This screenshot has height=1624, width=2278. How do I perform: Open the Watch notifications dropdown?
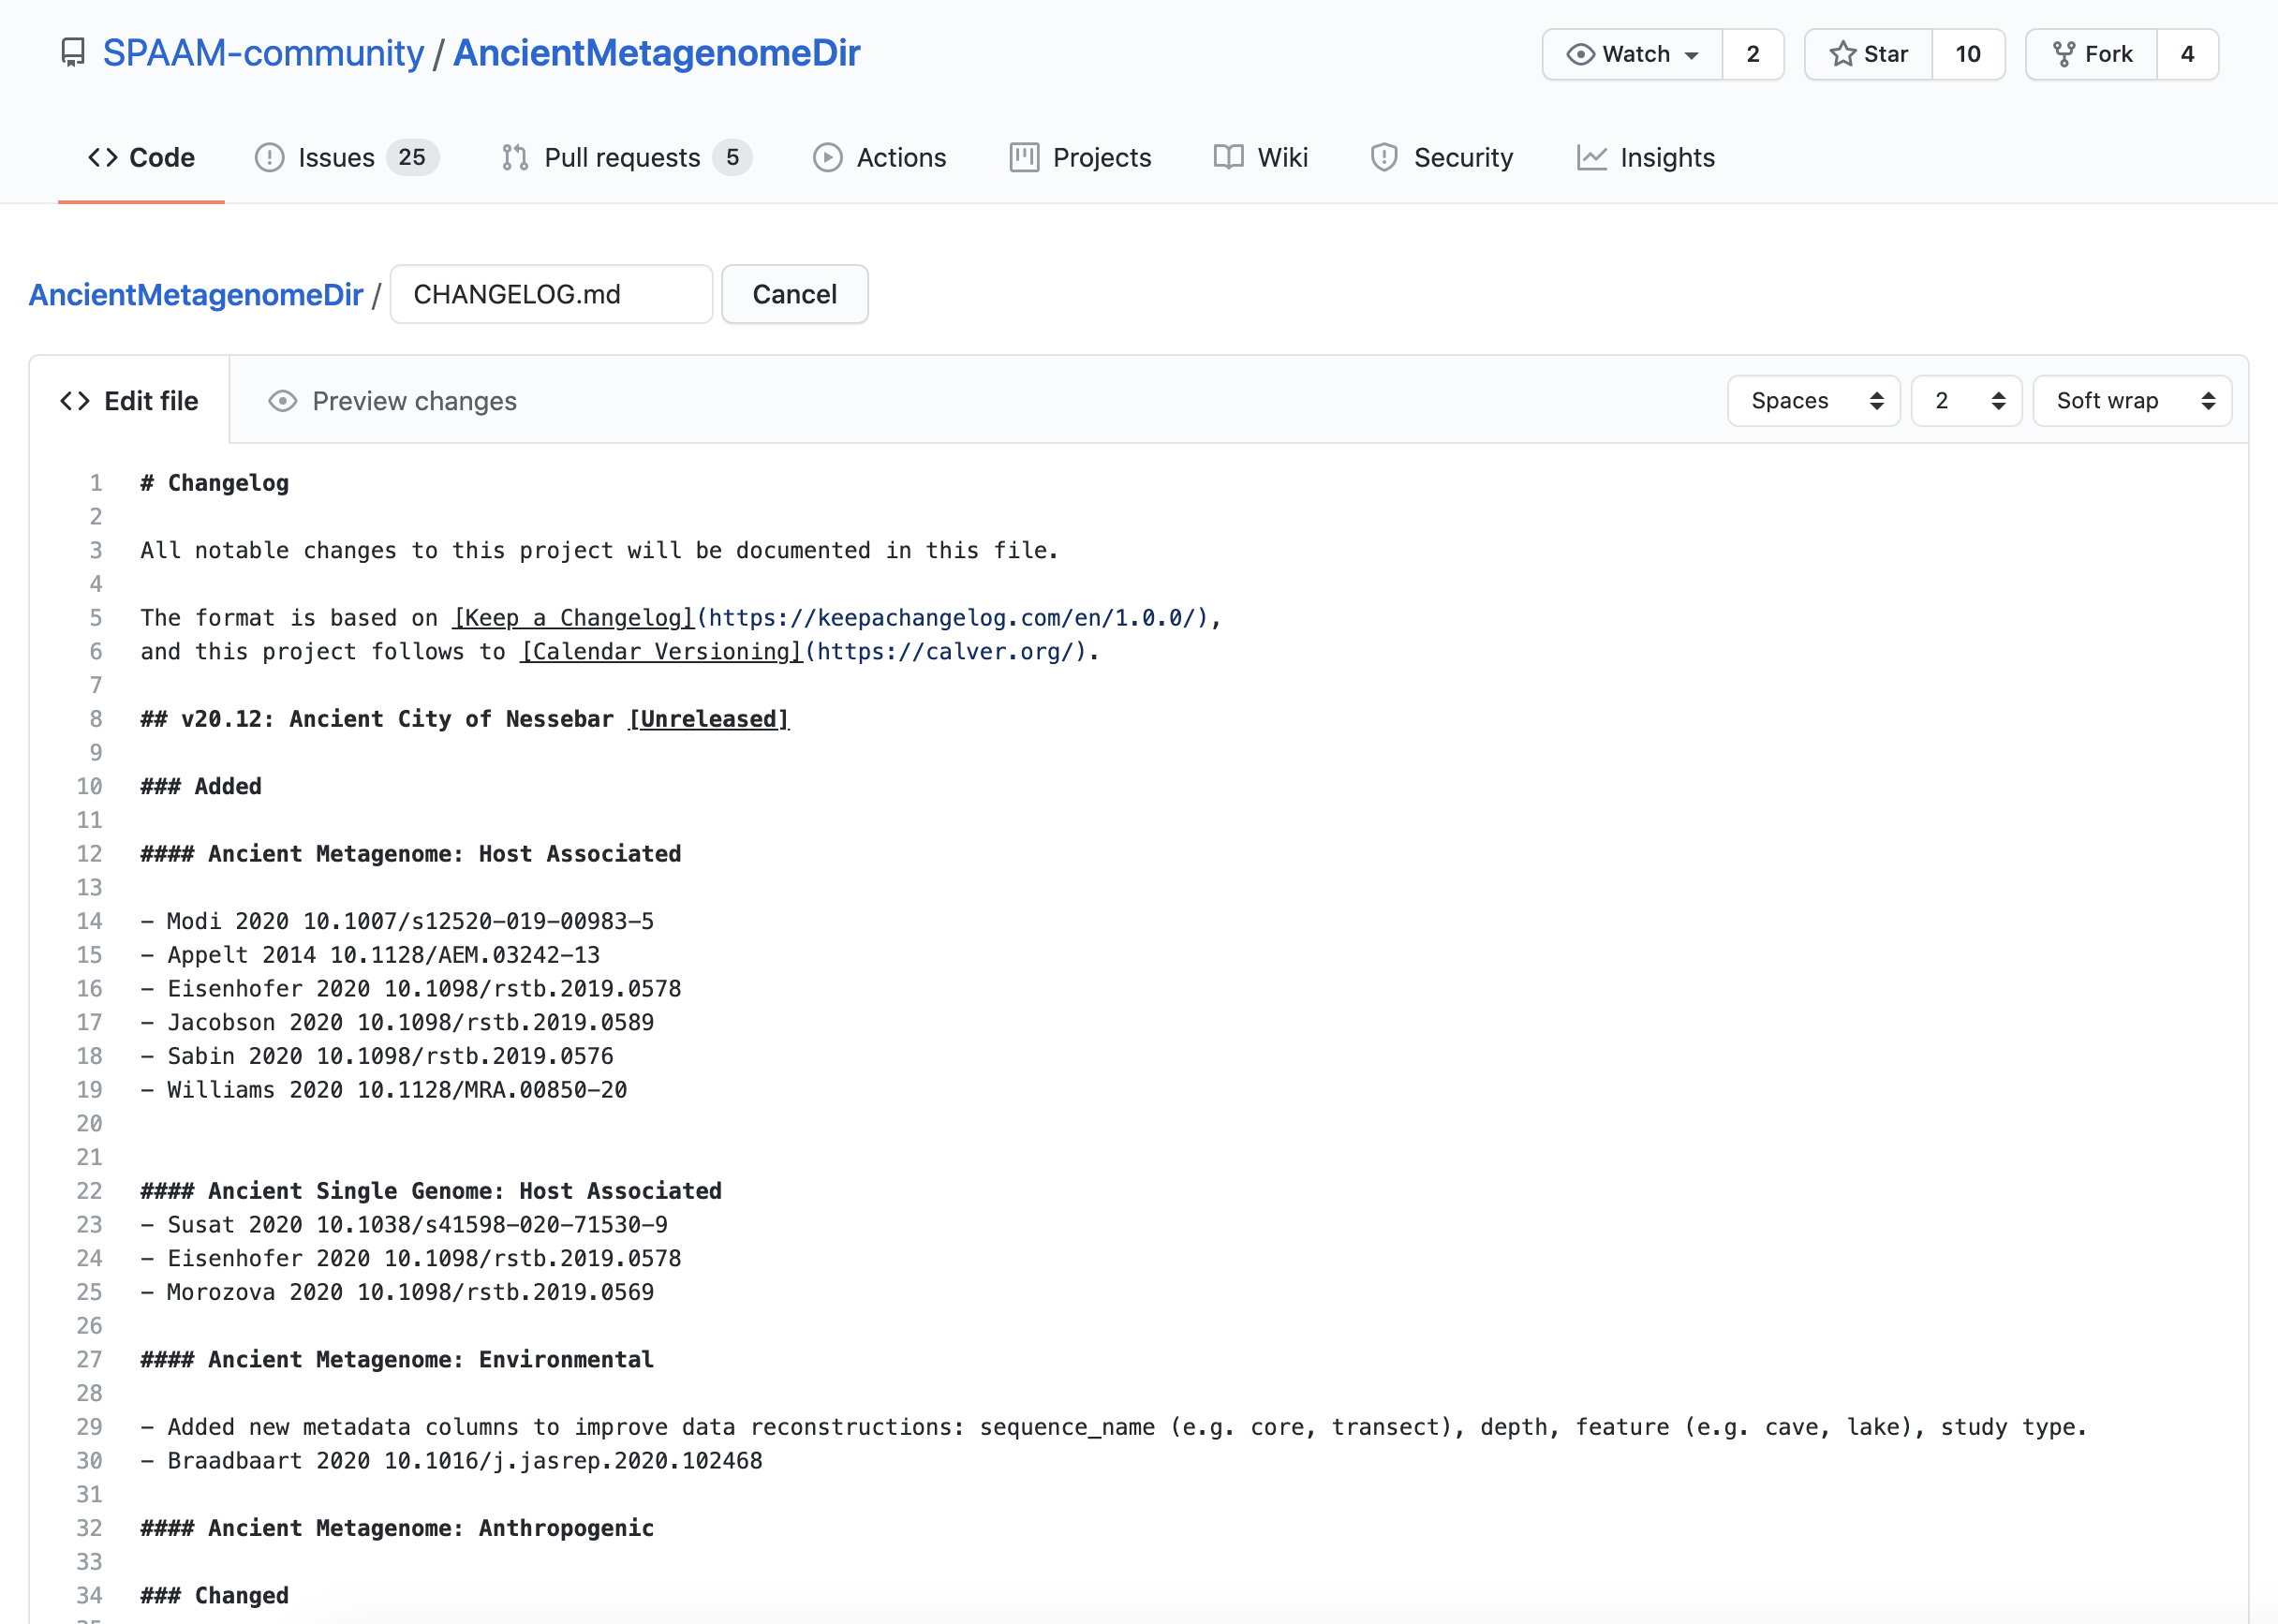tap(1632, 54)
